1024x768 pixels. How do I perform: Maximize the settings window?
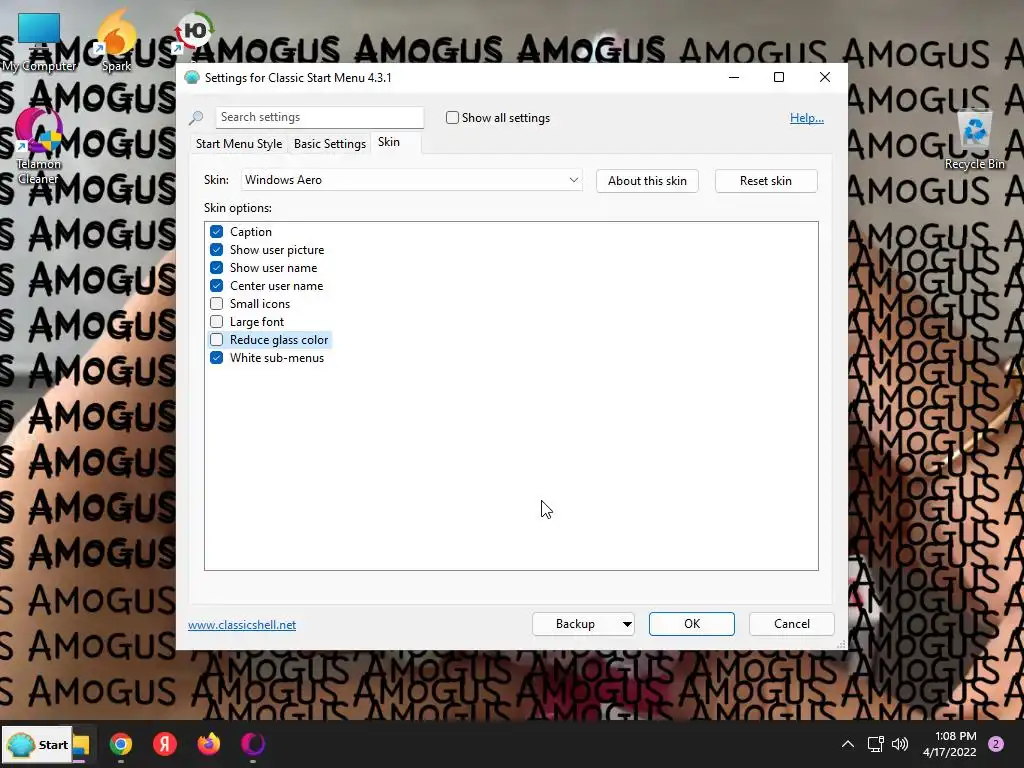click(778, 77)
